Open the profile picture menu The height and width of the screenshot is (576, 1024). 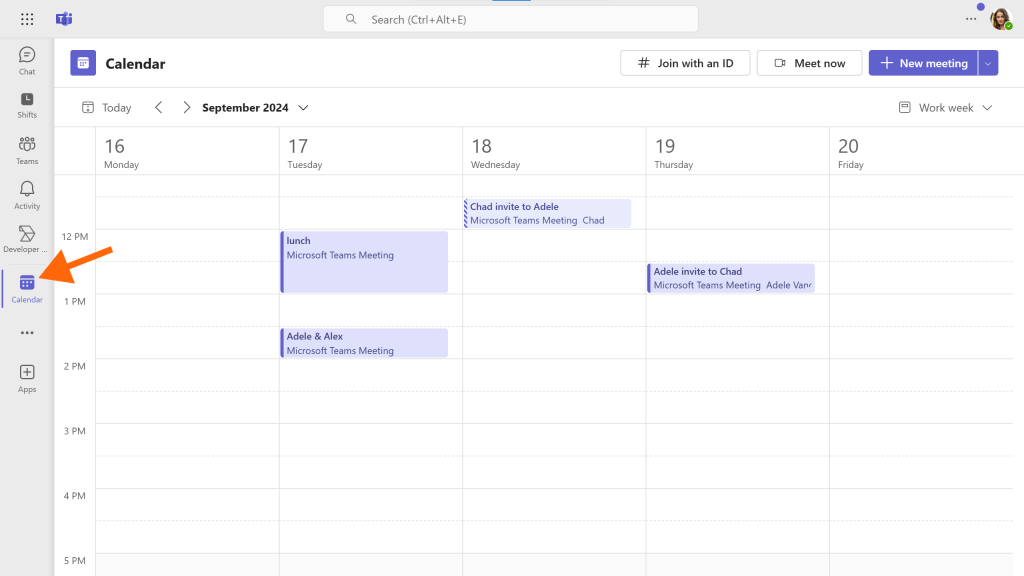pyautogui.click(x=1000, y=19)
